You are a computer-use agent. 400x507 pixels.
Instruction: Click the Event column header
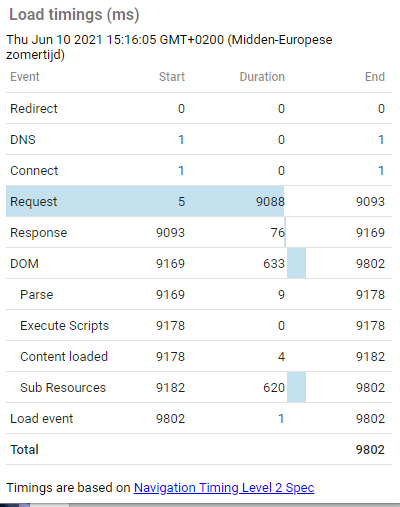[x=25, y=77]
